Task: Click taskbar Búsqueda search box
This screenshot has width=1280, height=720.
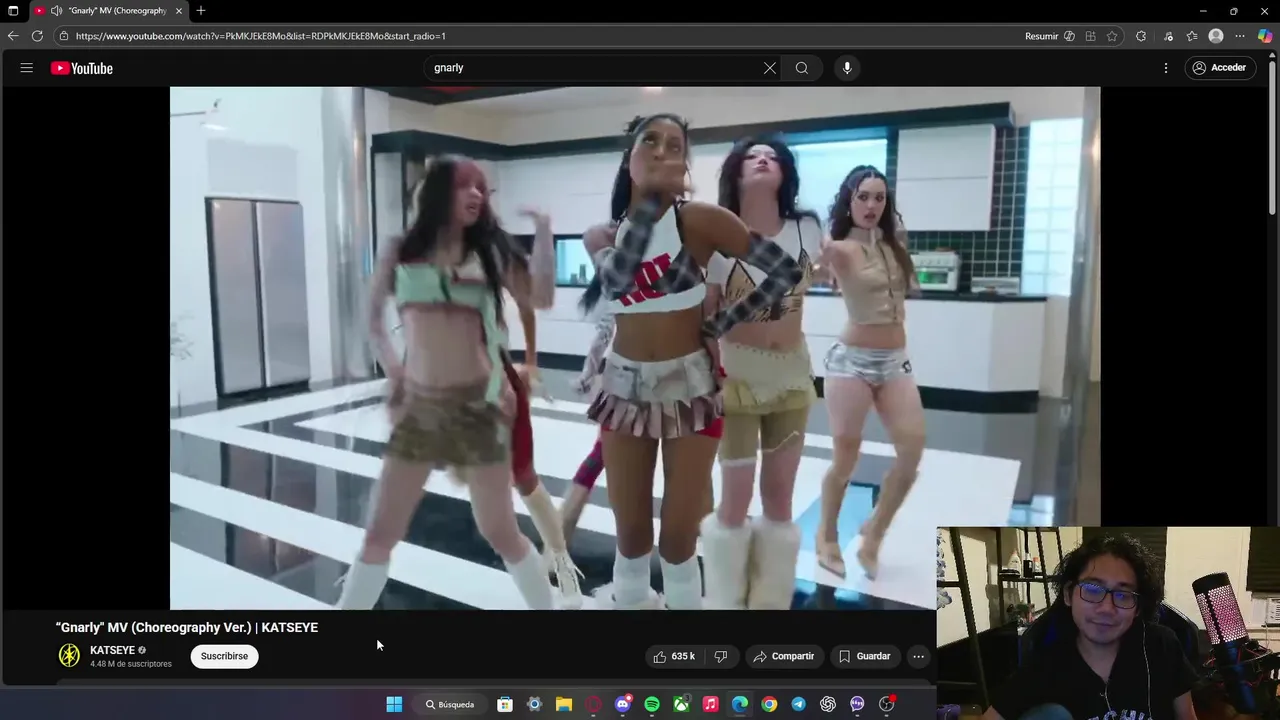Action: pos(450,704)
